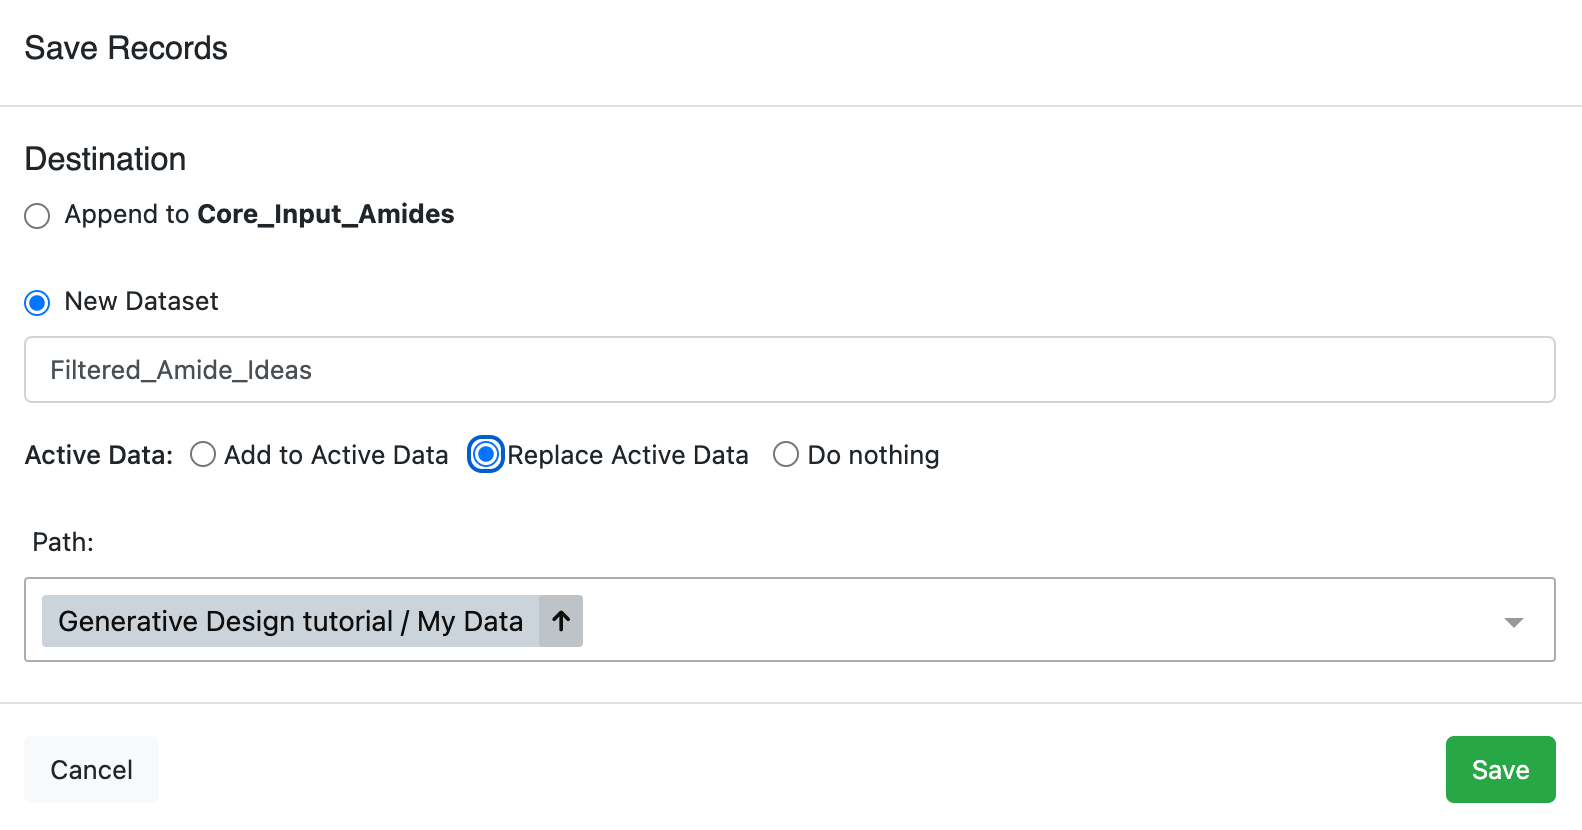This screenshot has width=1582, height=830.
Task: Click the Add to Active Data label
Action: click(x=336, y=455)
